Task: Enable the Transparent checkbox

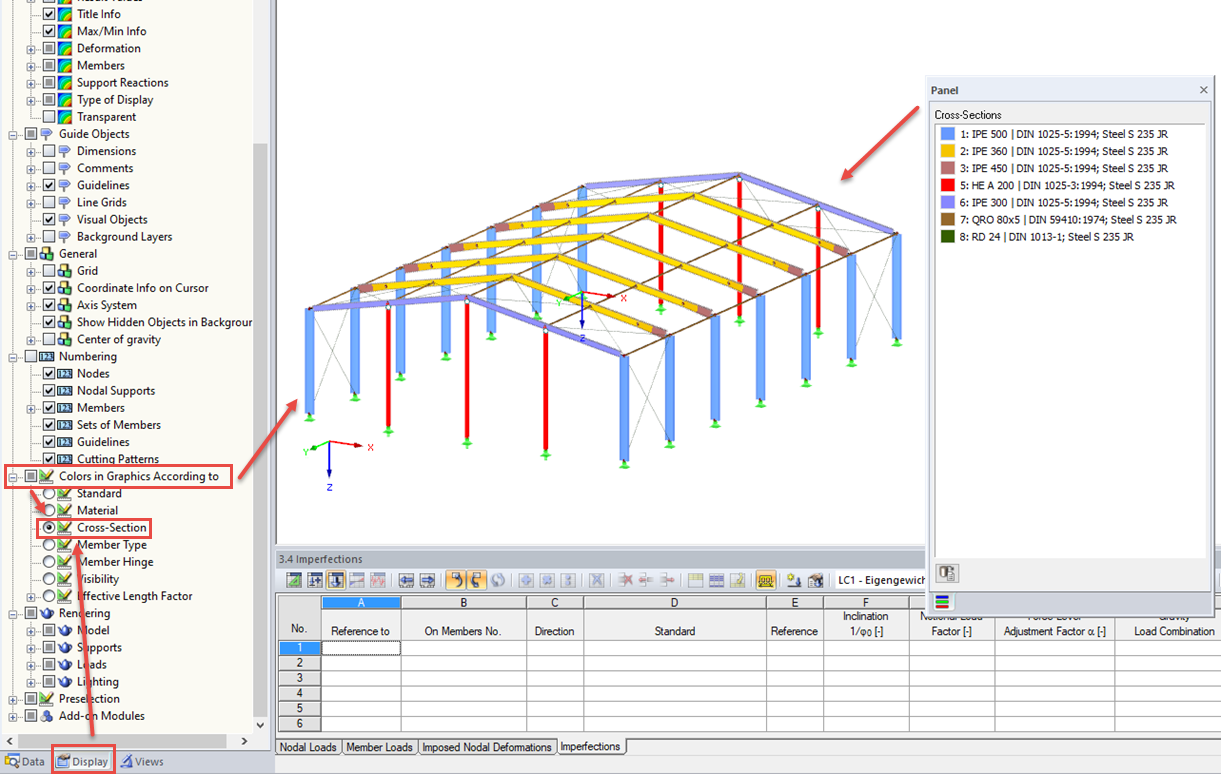Action: 49,117
